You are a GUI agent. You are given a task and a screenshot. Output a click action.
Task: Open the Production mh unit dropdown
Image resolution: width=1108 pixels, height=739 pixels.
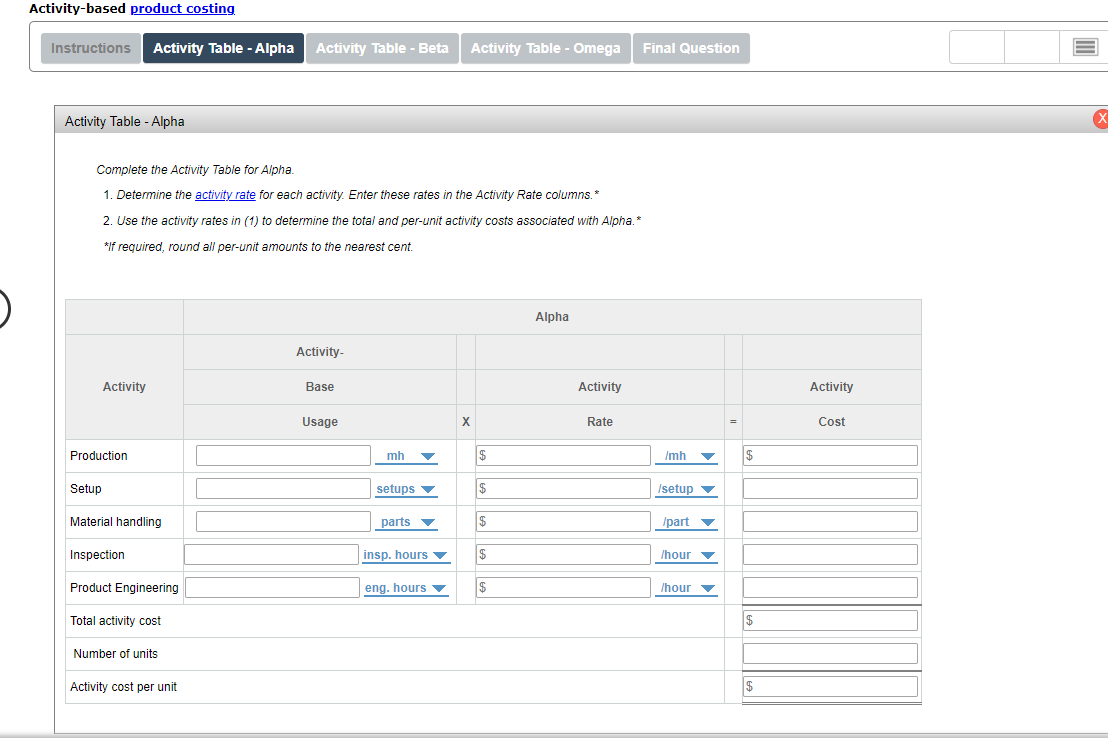click(406, 456)
